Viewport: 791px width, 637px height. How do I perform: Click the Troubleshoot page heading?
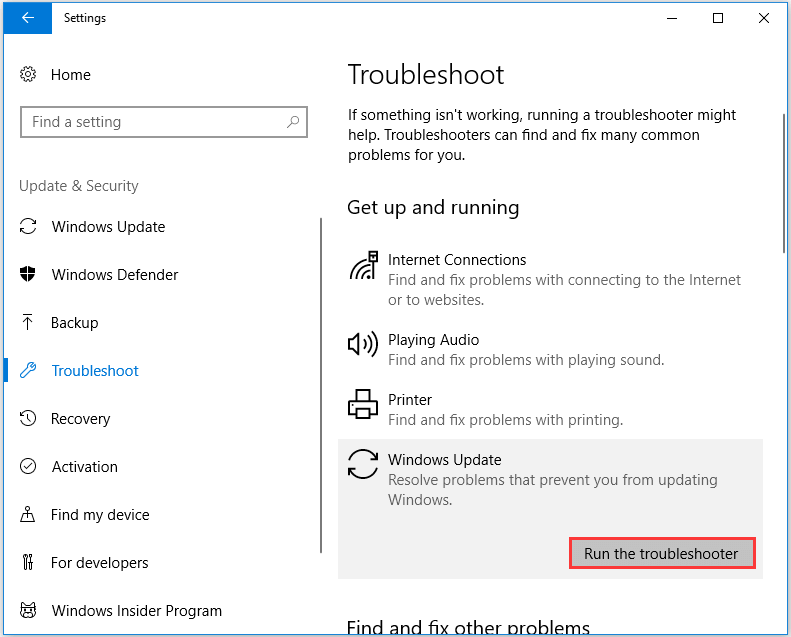(x=426, y=75)
